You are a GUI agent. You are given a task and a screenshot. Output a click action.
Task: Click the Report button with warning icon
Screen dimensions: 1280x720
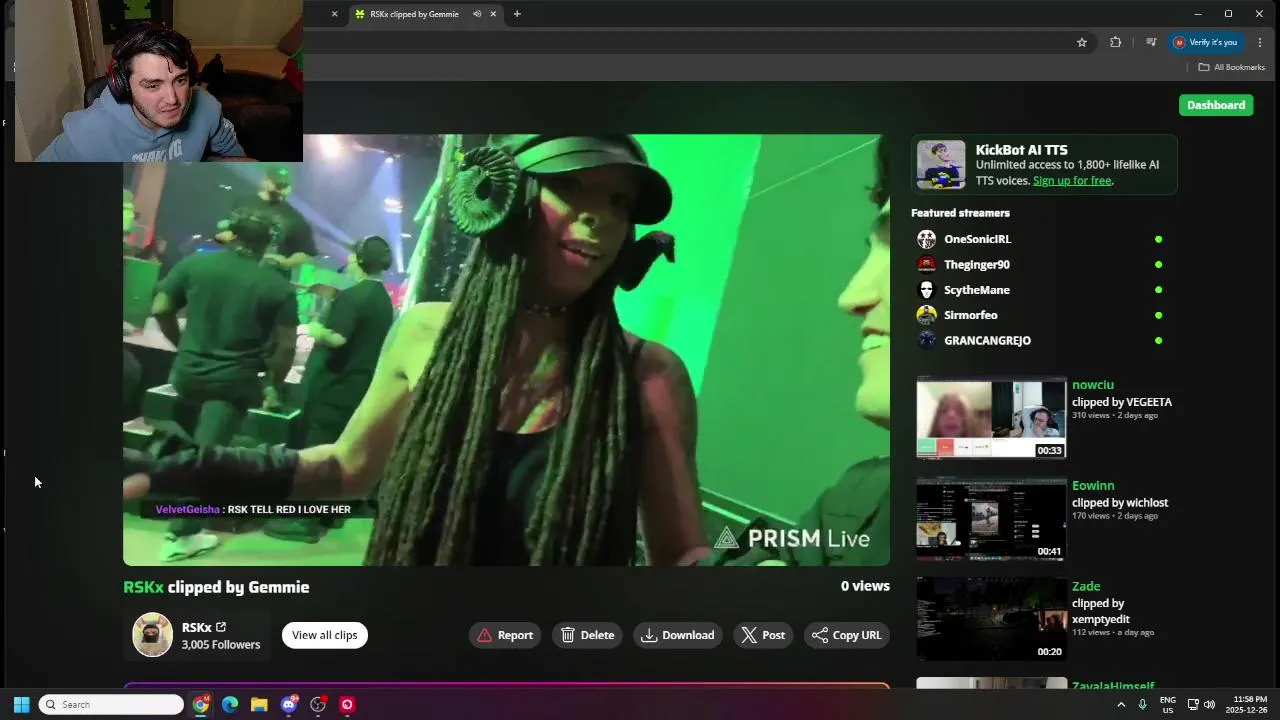point(505,635)
